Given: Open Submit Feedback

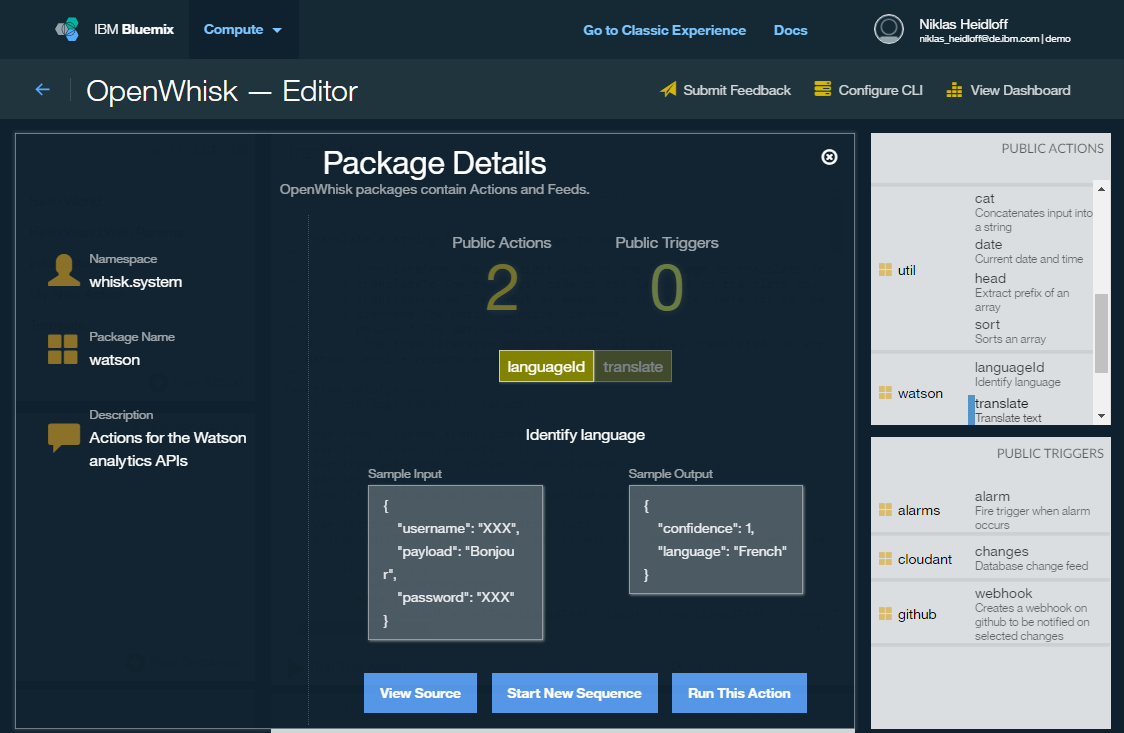Looking at the screenshot, I should pyautogui.click(x=736, y=90).
